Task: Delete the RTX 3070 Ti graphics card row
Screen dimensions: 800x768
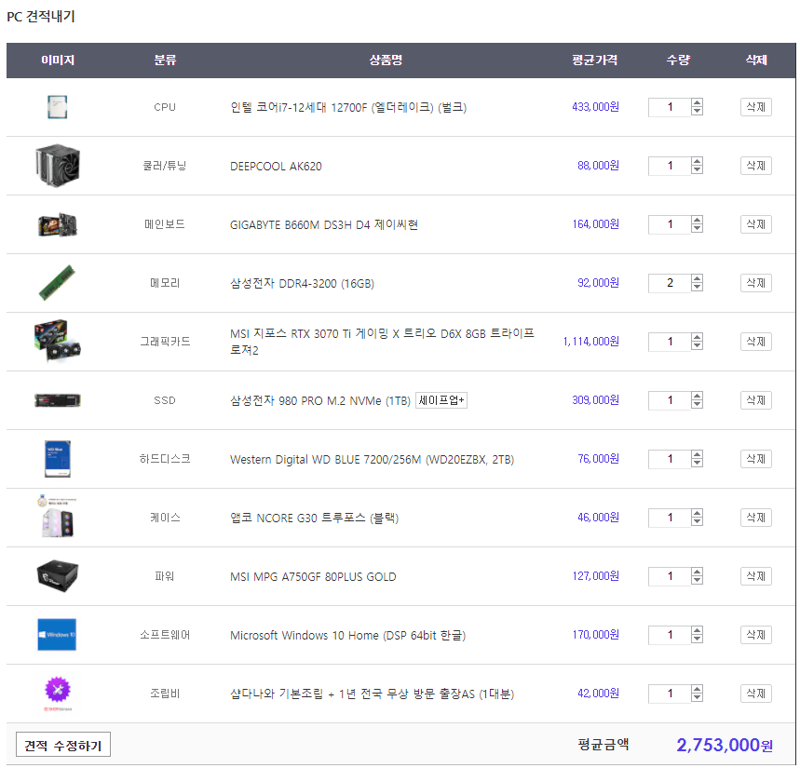Action: click(756, 341)
